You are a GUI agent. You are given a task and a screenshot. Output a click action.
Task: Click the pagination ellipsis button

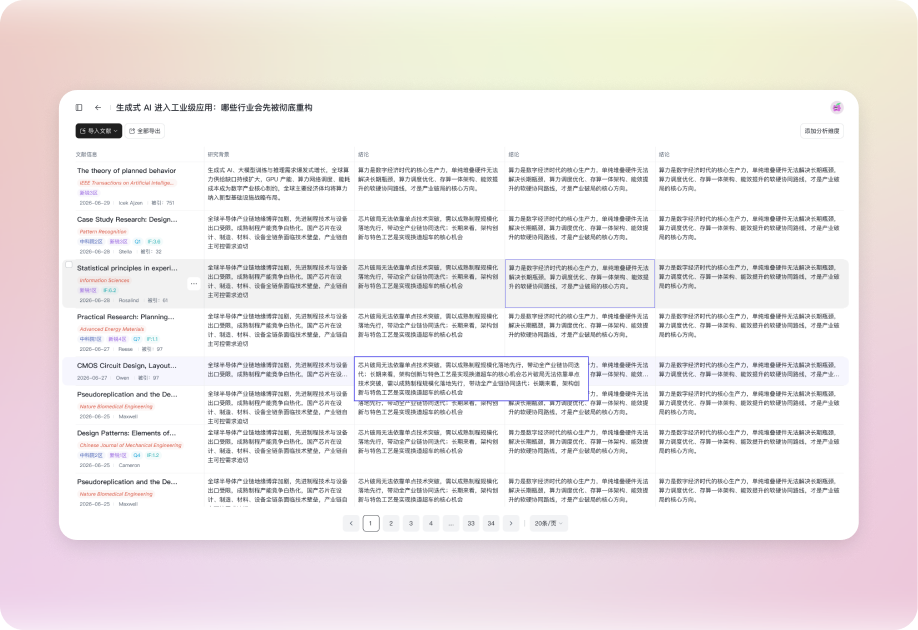pyautogui.click(x=451, y=523)
